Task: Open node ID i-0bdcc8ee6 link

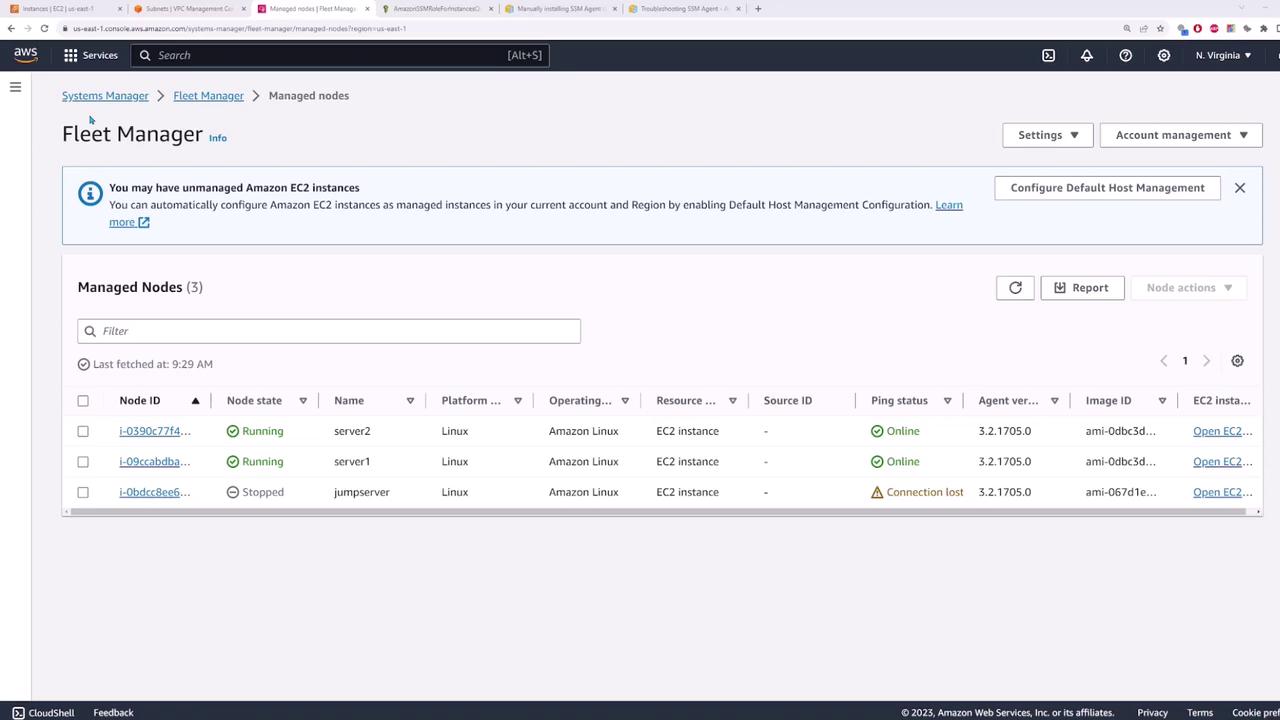Action: (155, 492)
